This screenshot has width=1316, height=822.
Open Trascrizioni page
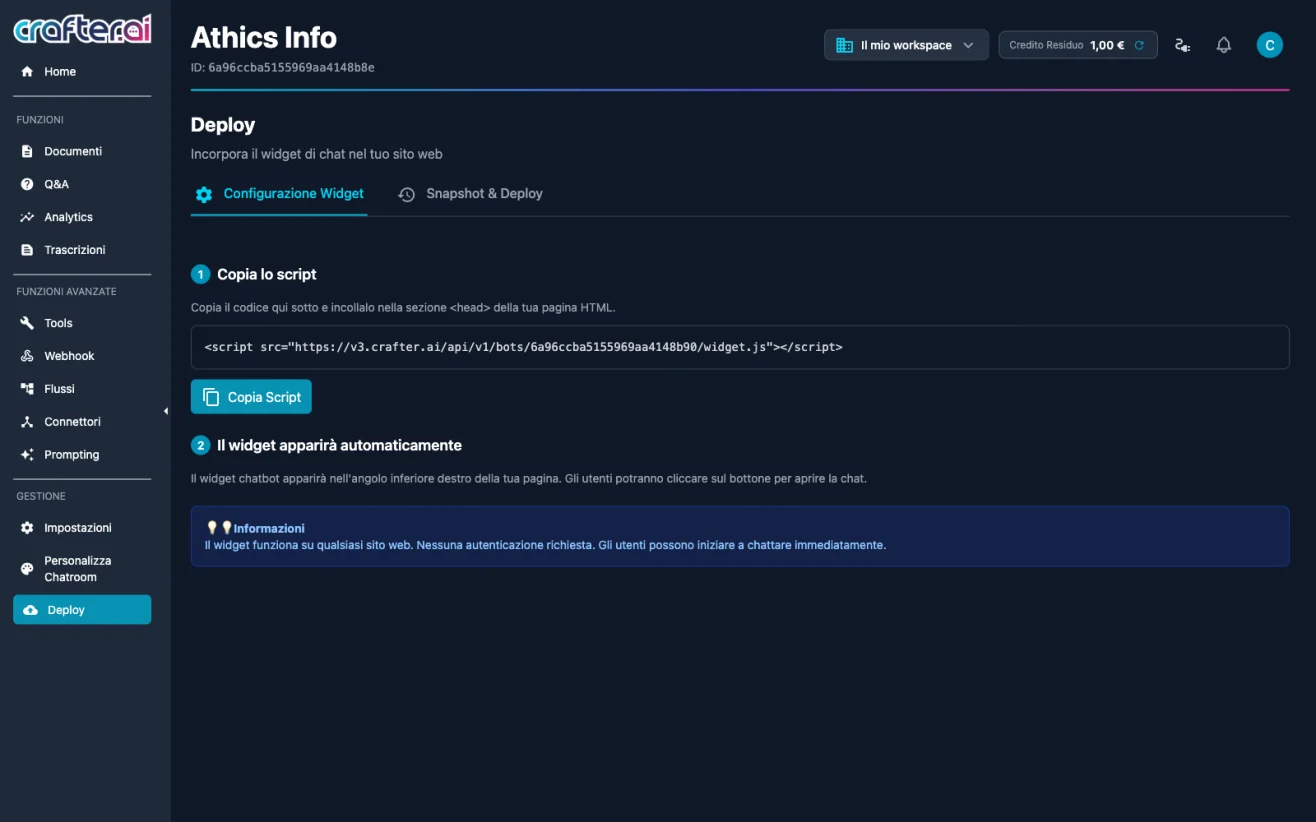[x=82, y=250]
